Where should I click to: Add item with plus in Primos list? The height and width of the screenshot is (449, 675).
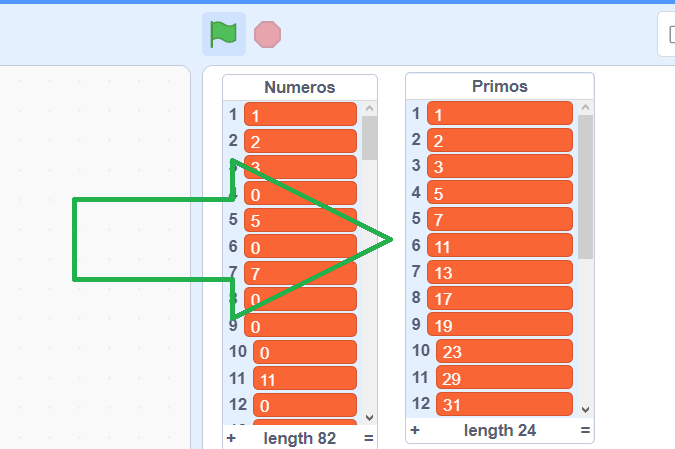coord(415,430)
